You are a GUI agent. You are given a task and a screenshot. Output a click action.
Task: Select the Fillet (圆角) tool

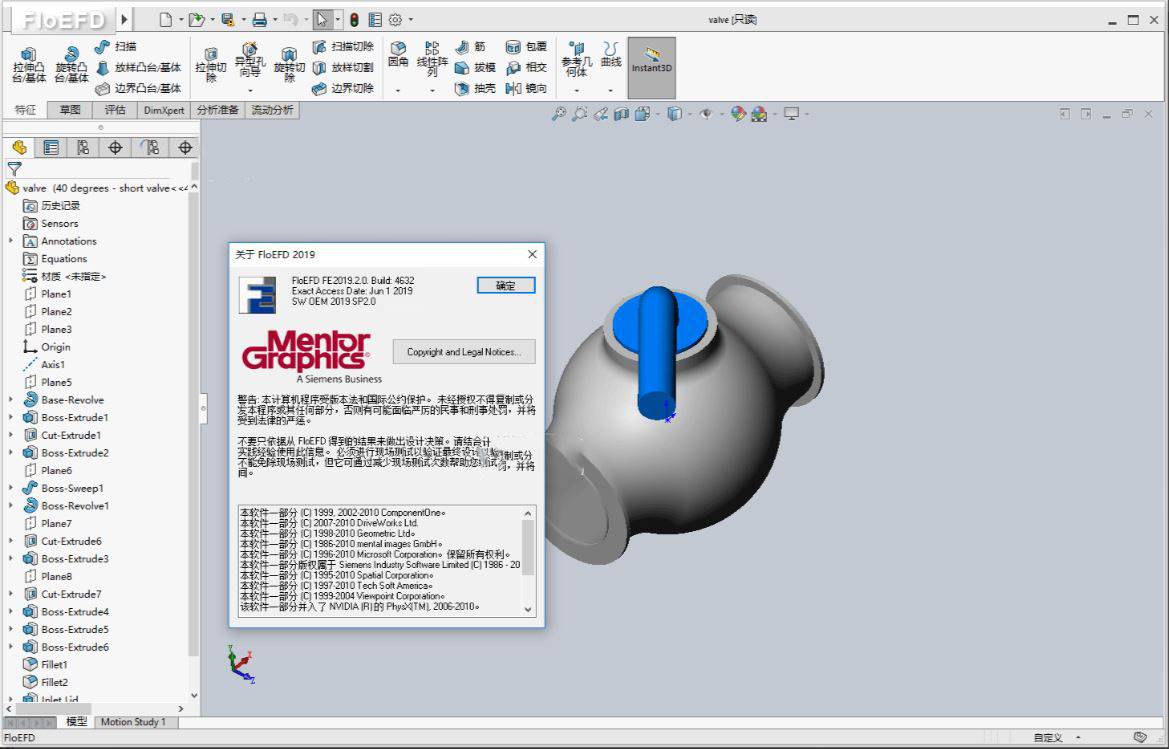click(x=398, y=55)
